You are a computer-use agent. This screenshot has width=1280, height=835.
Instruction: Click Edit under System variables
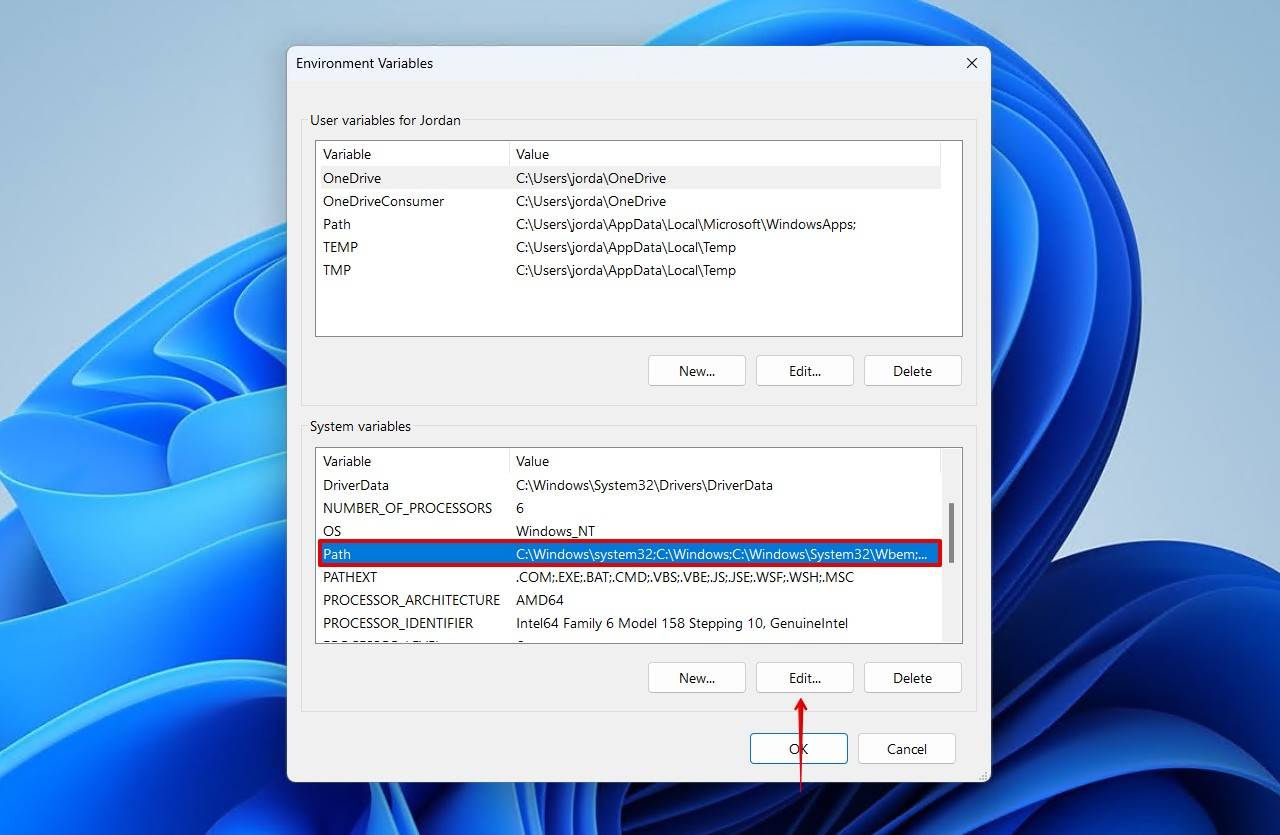pyautogui.click(x=805, y=678)
